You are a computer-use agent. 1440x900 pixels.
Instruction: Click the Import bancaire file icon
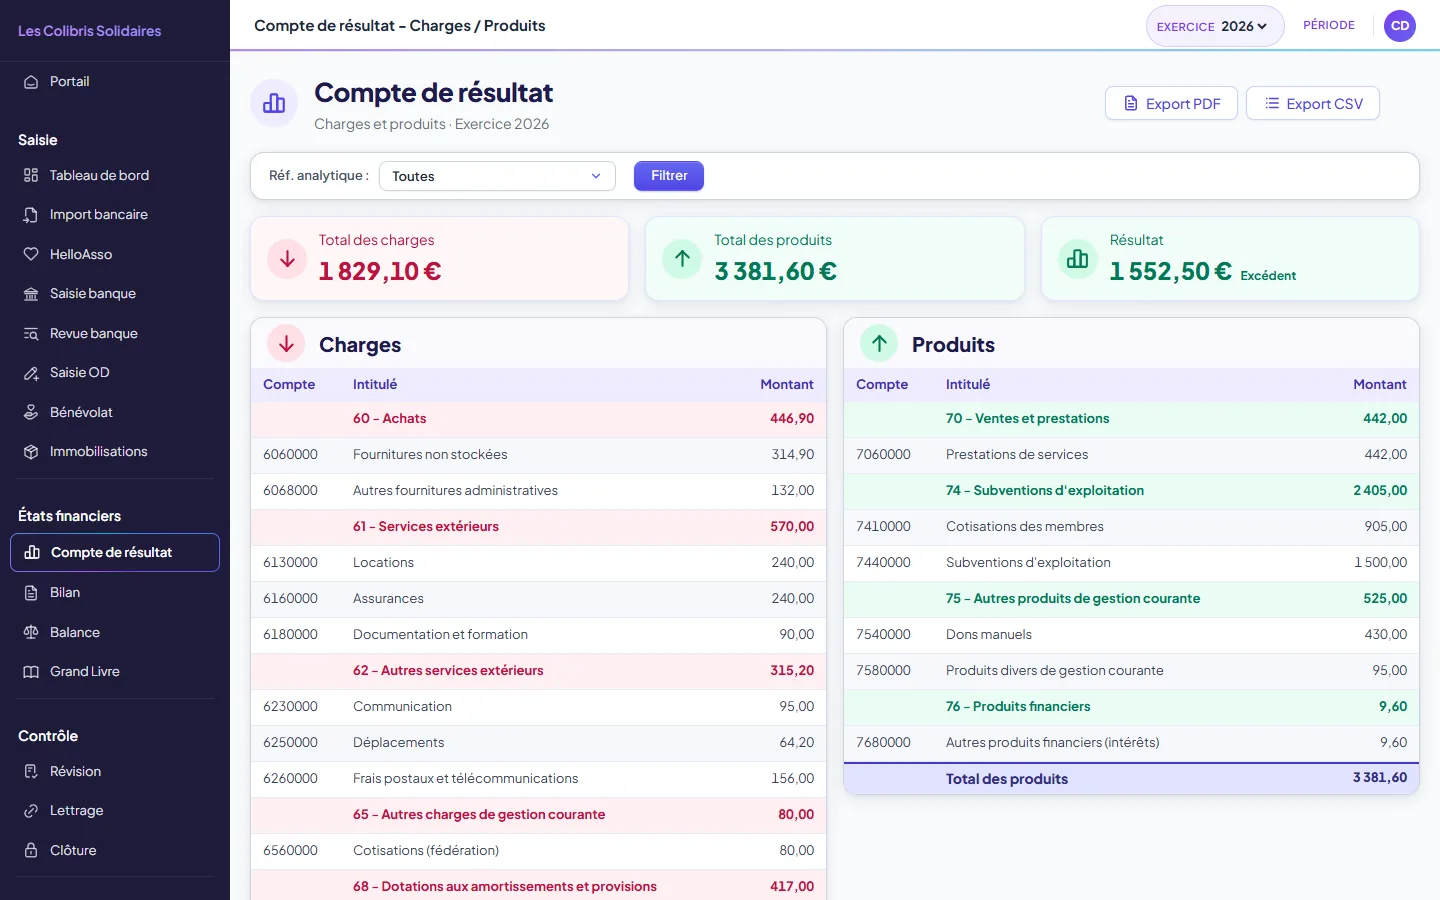click(x=31, y=215)
